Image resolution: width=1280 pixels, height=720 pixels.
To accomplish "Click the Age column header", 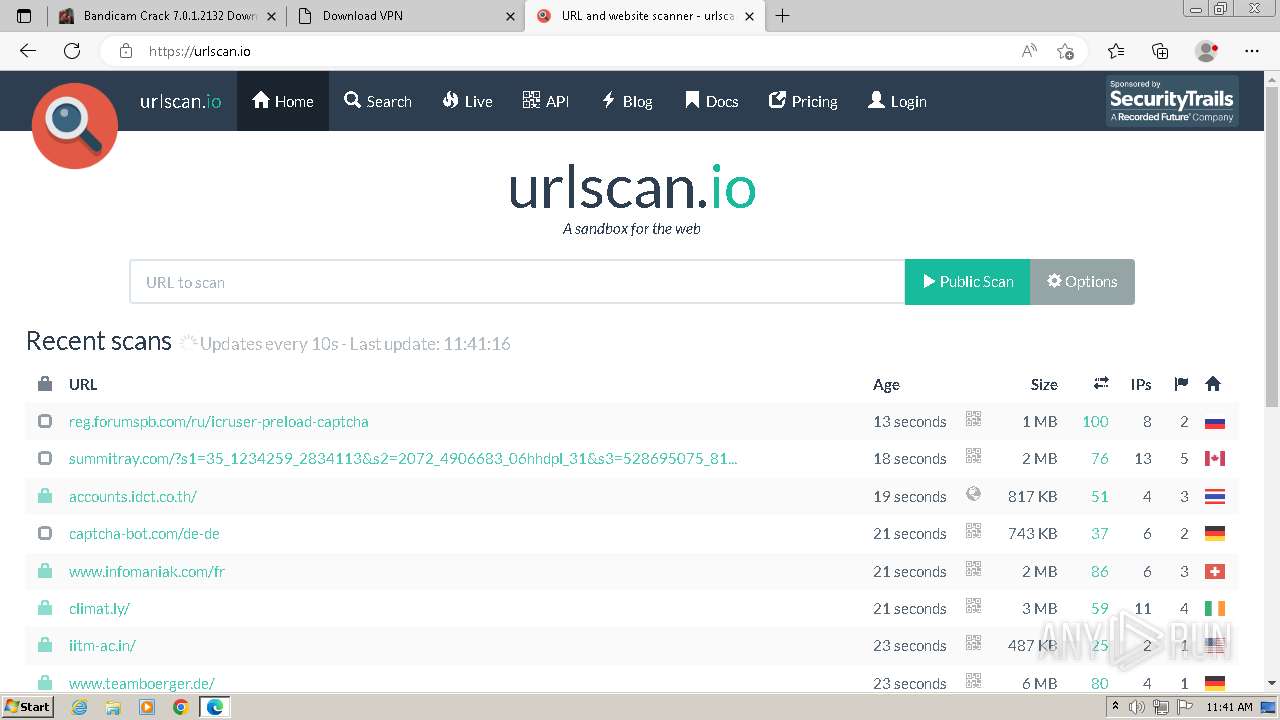I will [886, 384].
